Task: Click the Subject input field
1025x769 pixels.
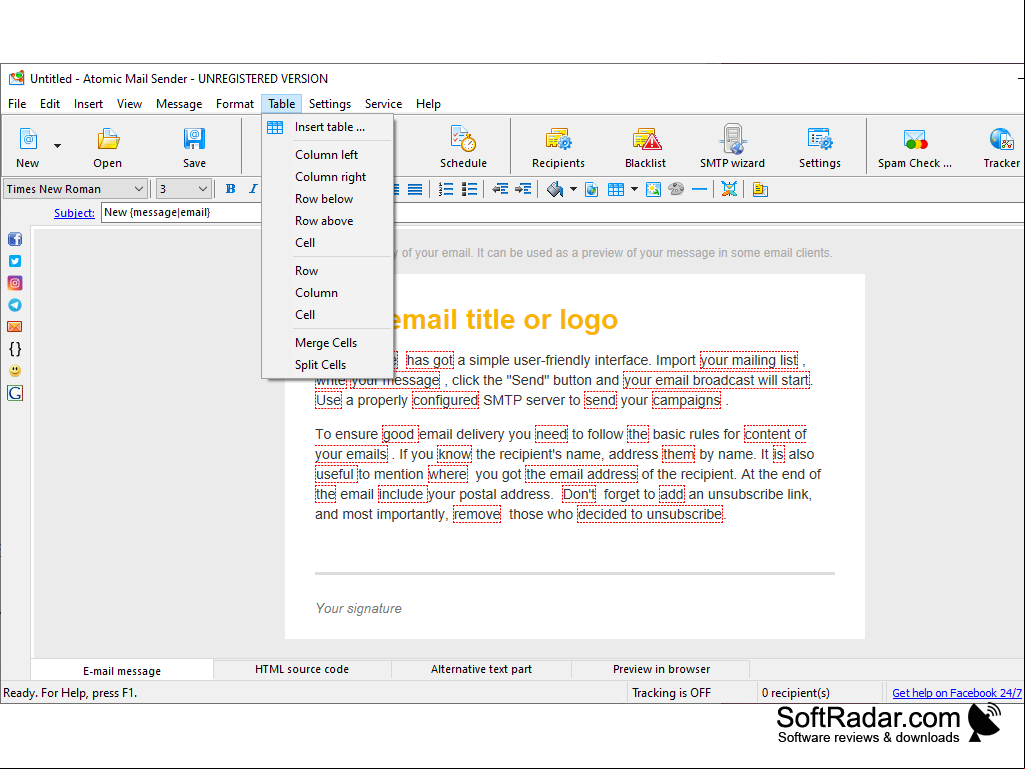Action: 562,213
